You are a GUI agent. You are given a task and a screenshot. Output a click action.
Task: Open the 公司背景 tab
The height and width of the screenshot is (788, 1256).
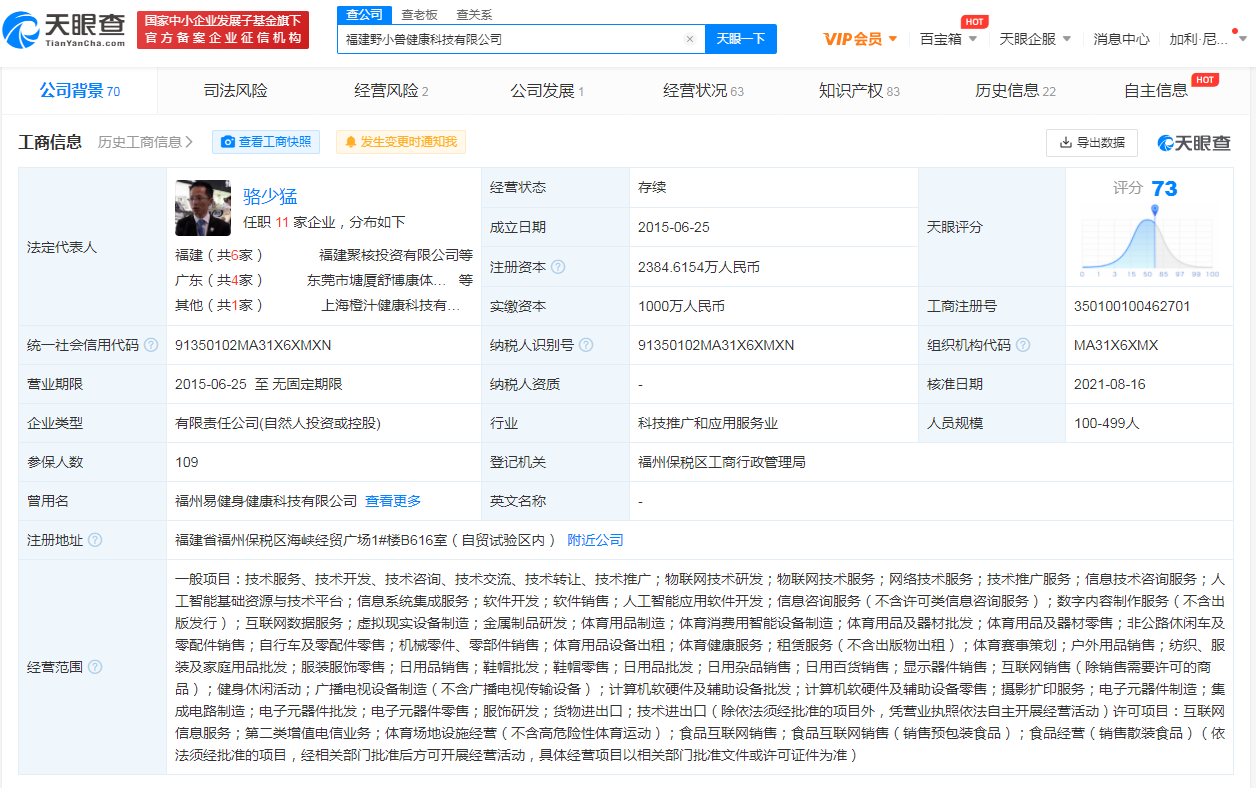[x=80, y=91]
